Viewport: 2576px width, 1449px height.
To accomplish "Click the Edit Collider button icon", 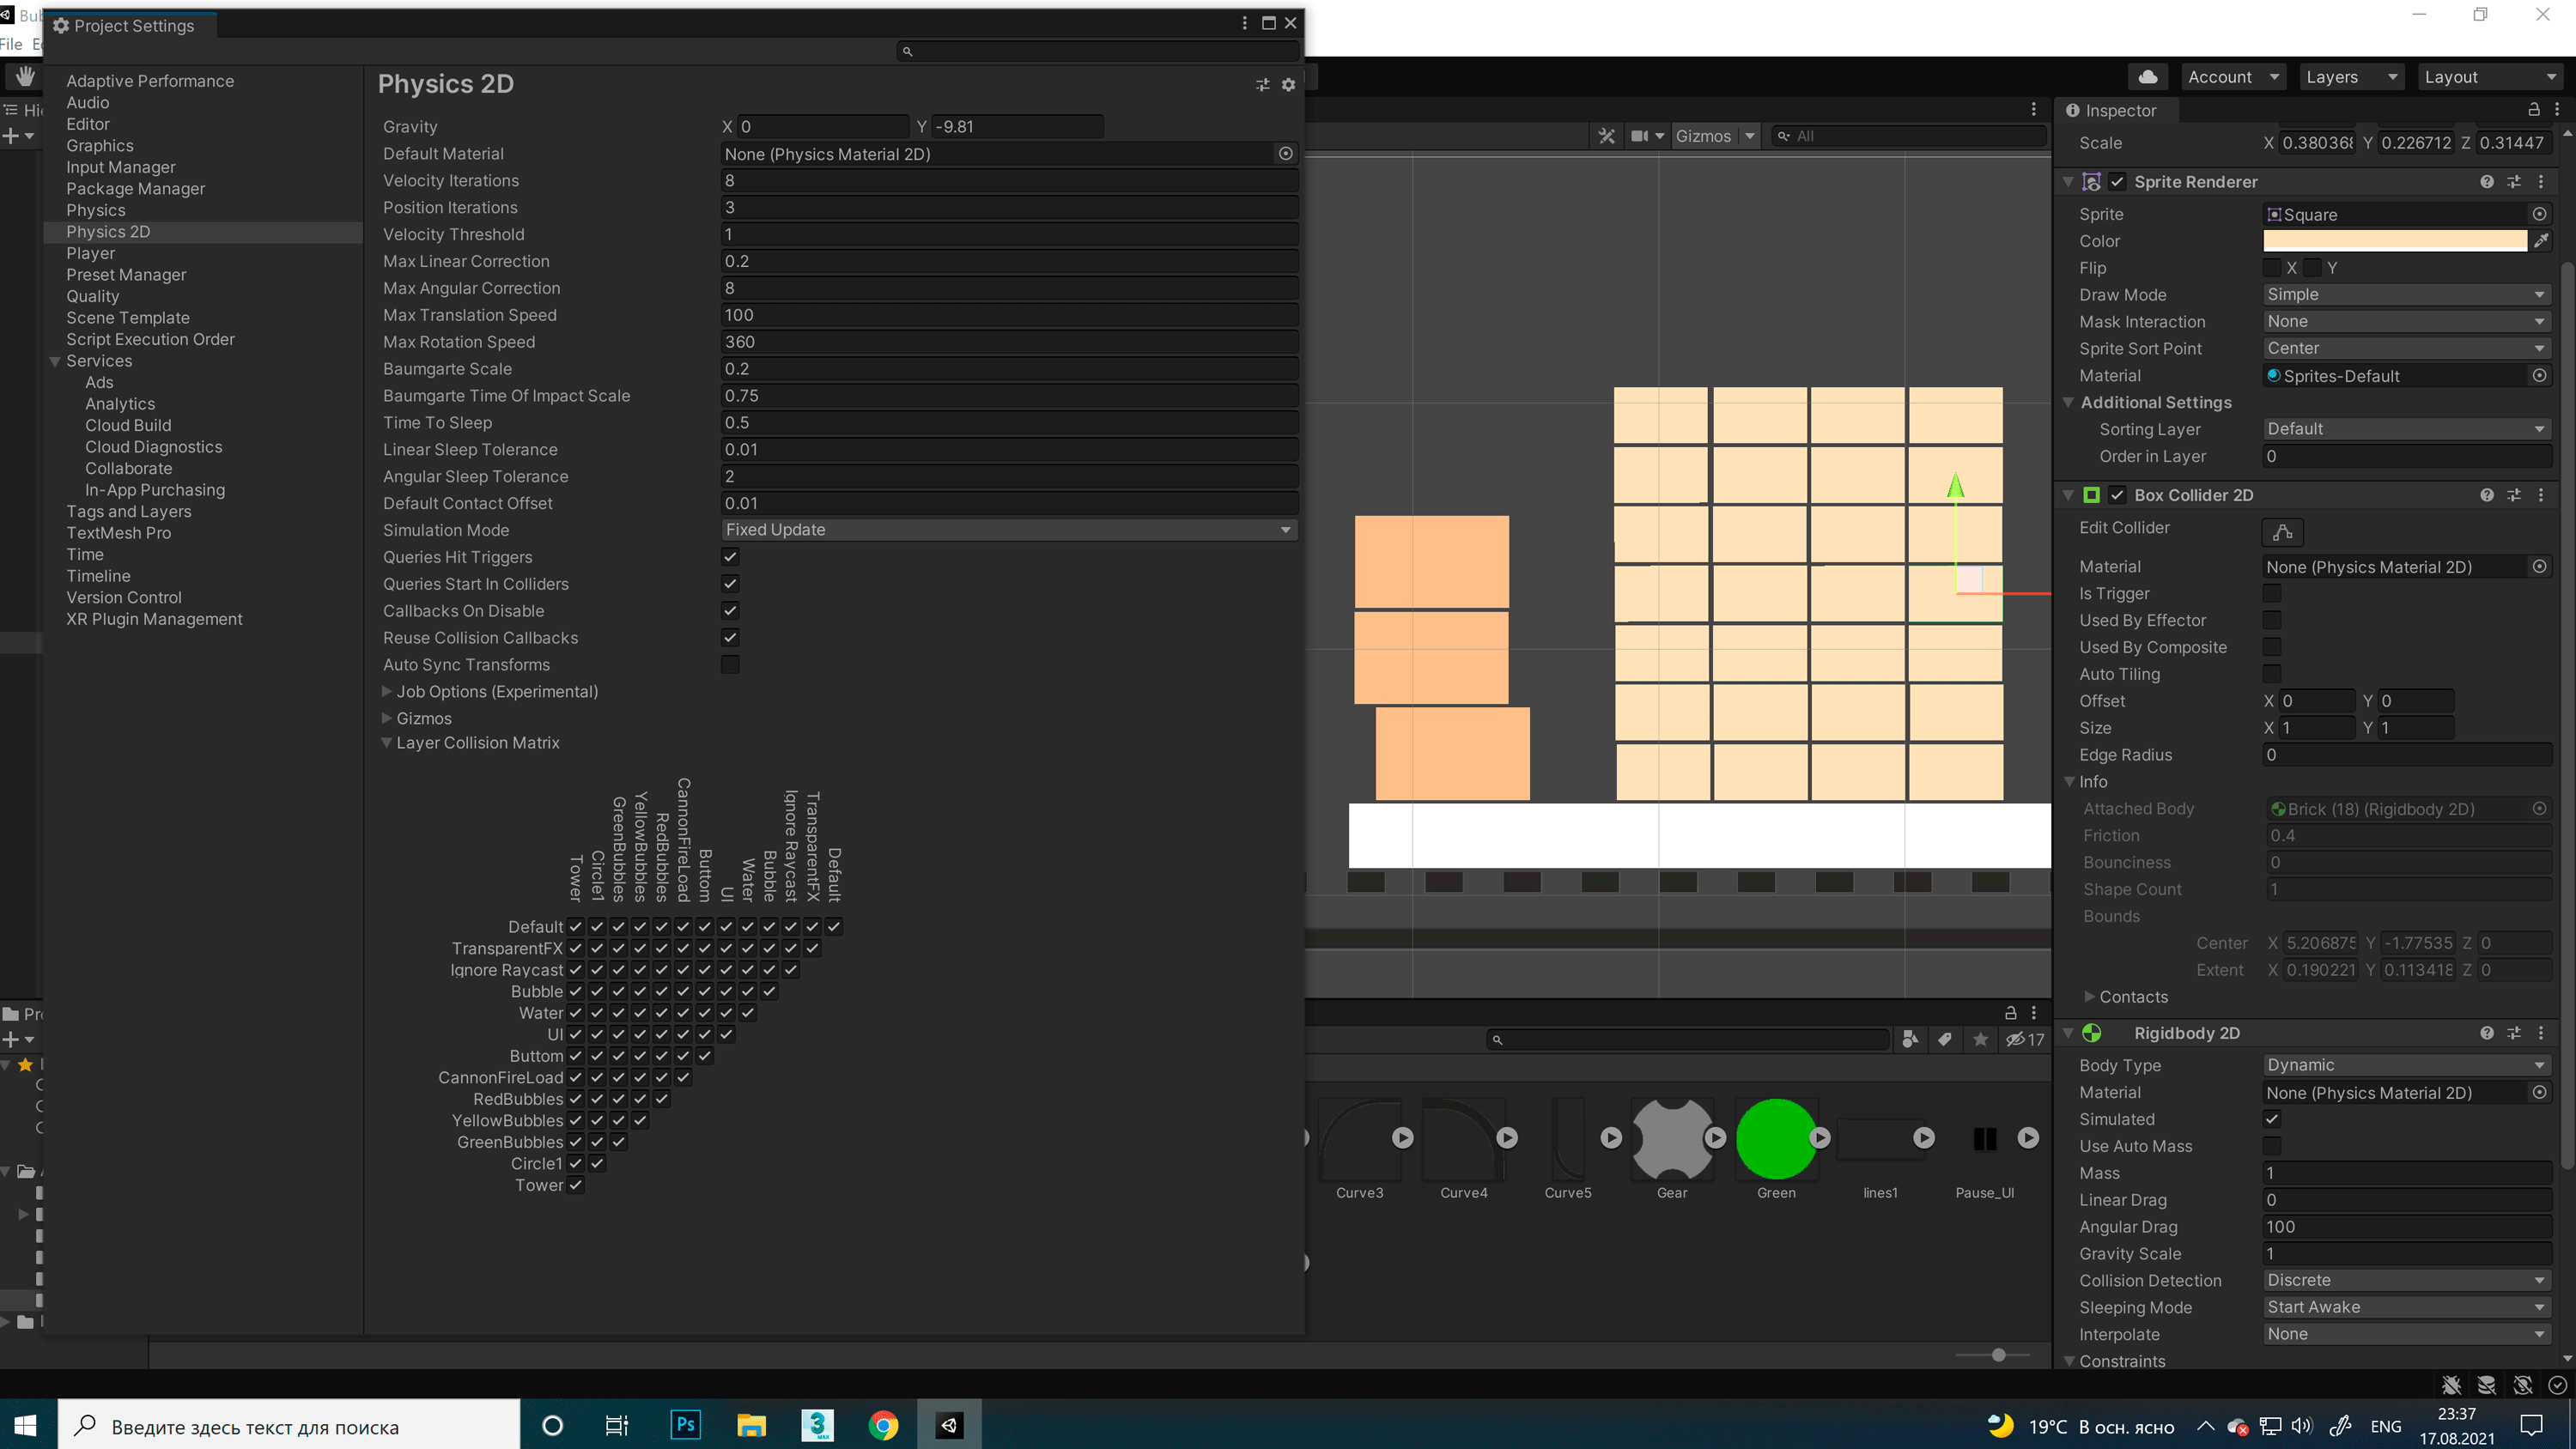I will 2282,531.
